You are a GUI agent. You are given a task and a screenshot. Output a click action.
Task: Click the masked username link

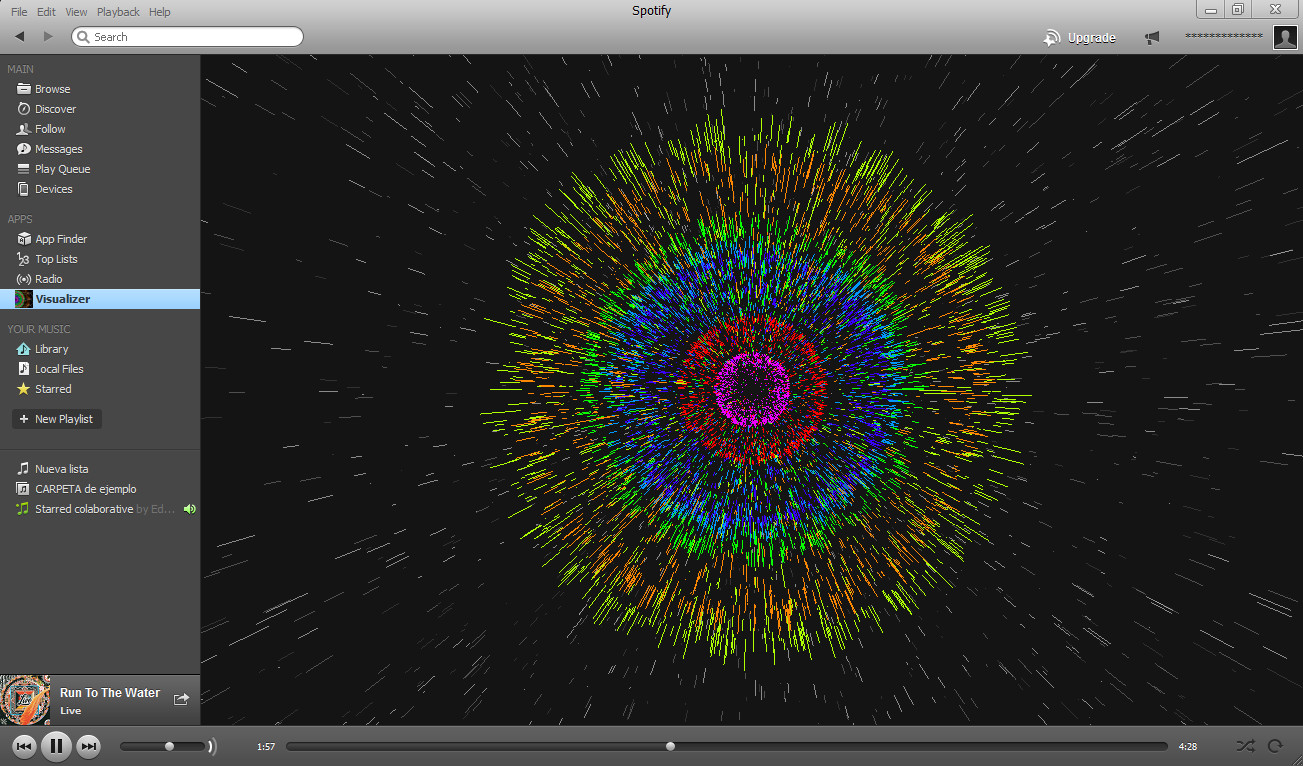click(x=1223, y=36)
